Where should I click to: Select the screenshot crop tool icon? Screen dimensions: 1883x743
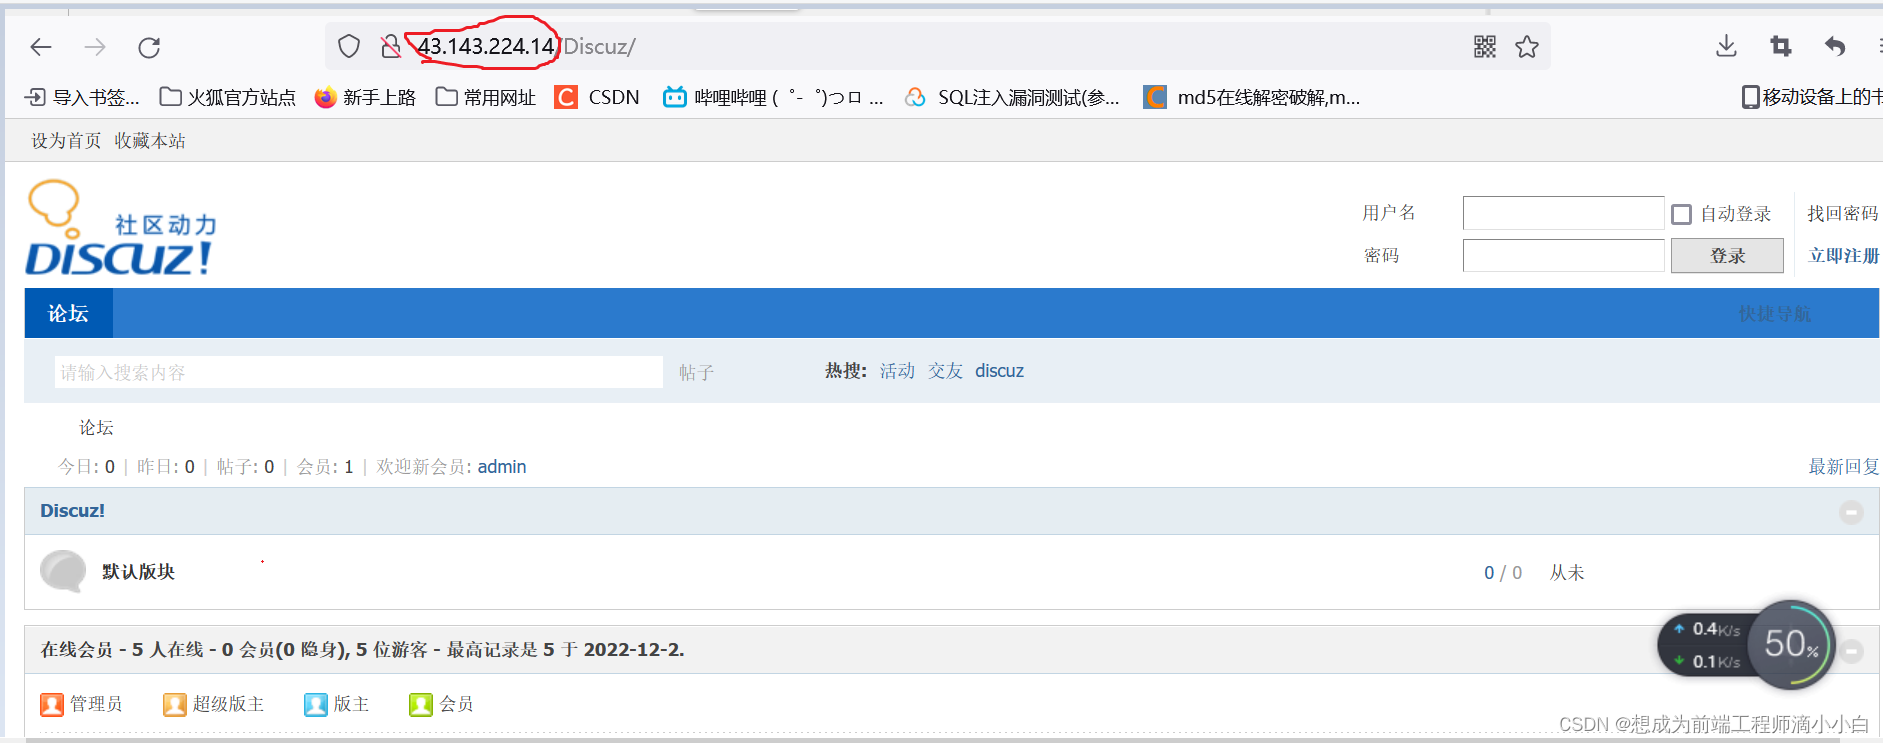pos(1780,46)
